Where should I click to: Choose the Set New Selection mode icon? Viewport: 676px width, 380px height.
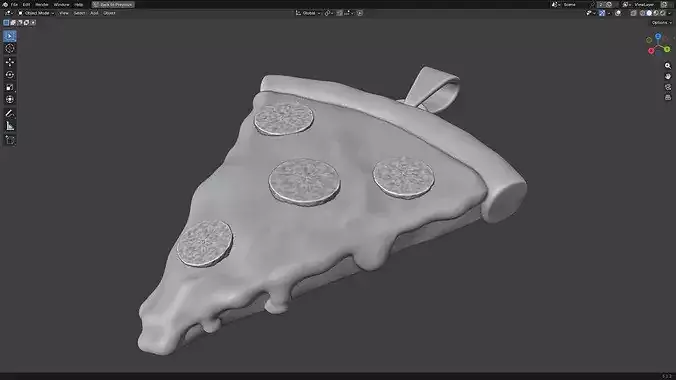6,22
